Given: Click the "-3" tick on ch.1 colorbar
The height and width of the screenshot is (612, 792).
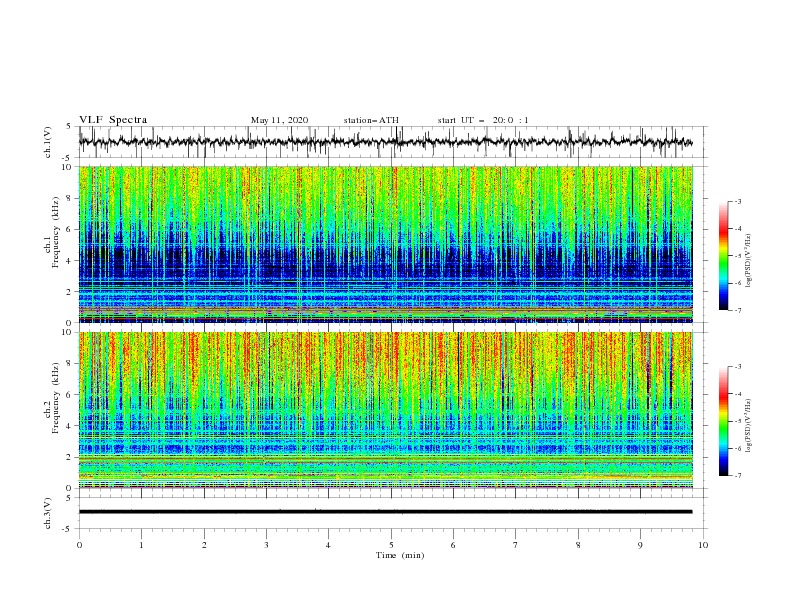Looking at the screenshot, I should click(x=737, y=201).
